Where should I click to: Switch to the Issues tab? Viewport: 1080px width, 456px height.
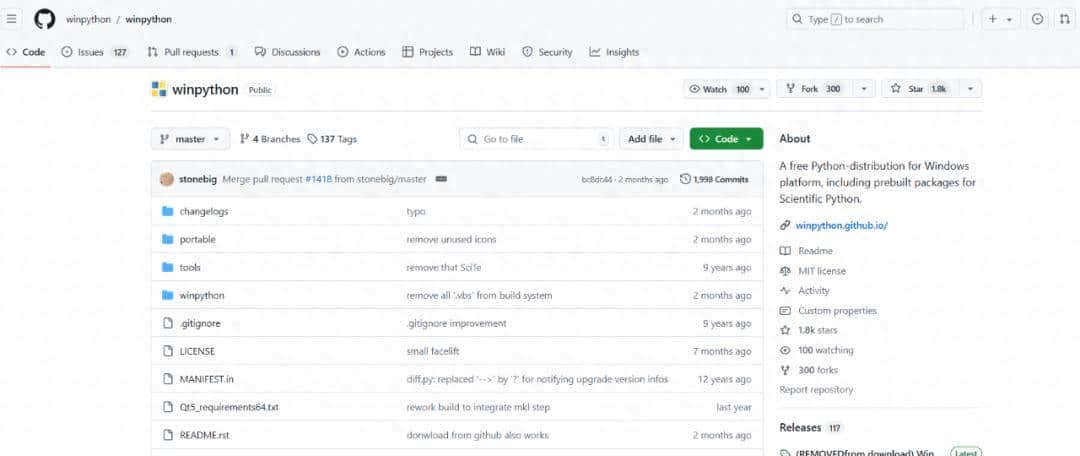pyautogui.click(x=90, y=52)
